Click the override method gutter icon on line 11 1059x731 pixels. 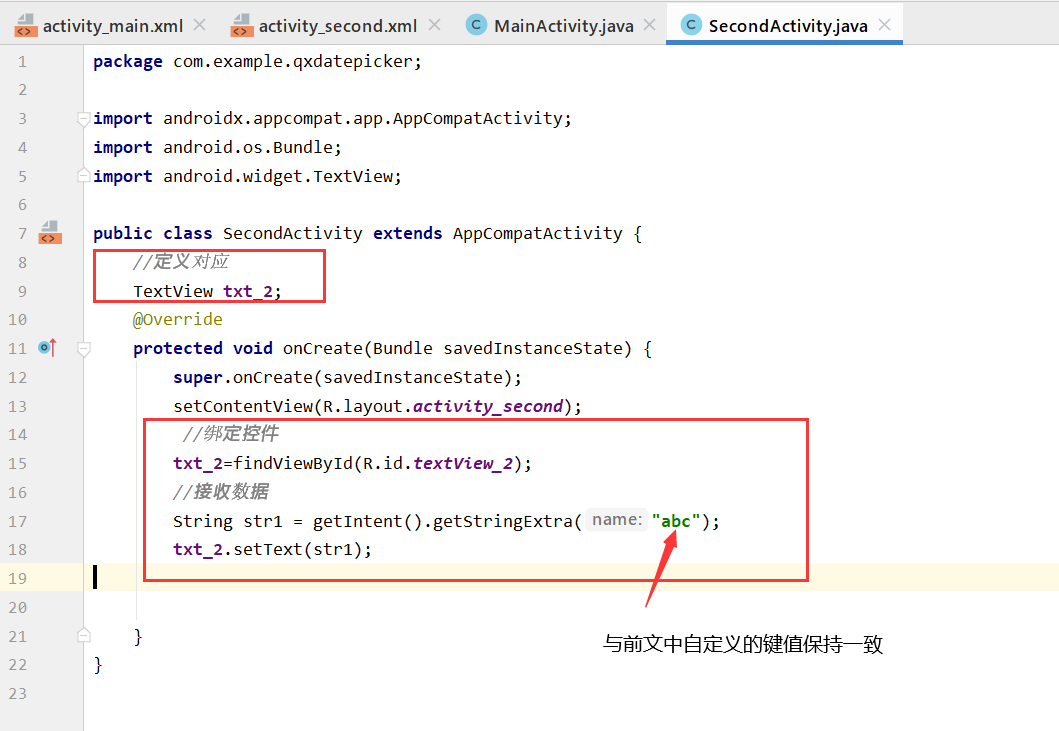click(x=47, y=347)
